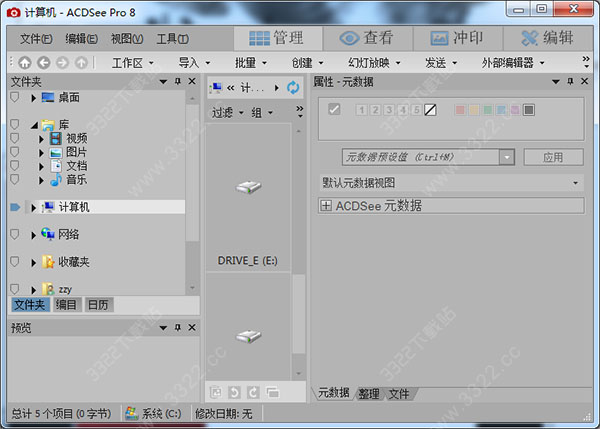This screenshot has width=600, height=429.
Task: Click the 应用 button
Action: (553, 157)
